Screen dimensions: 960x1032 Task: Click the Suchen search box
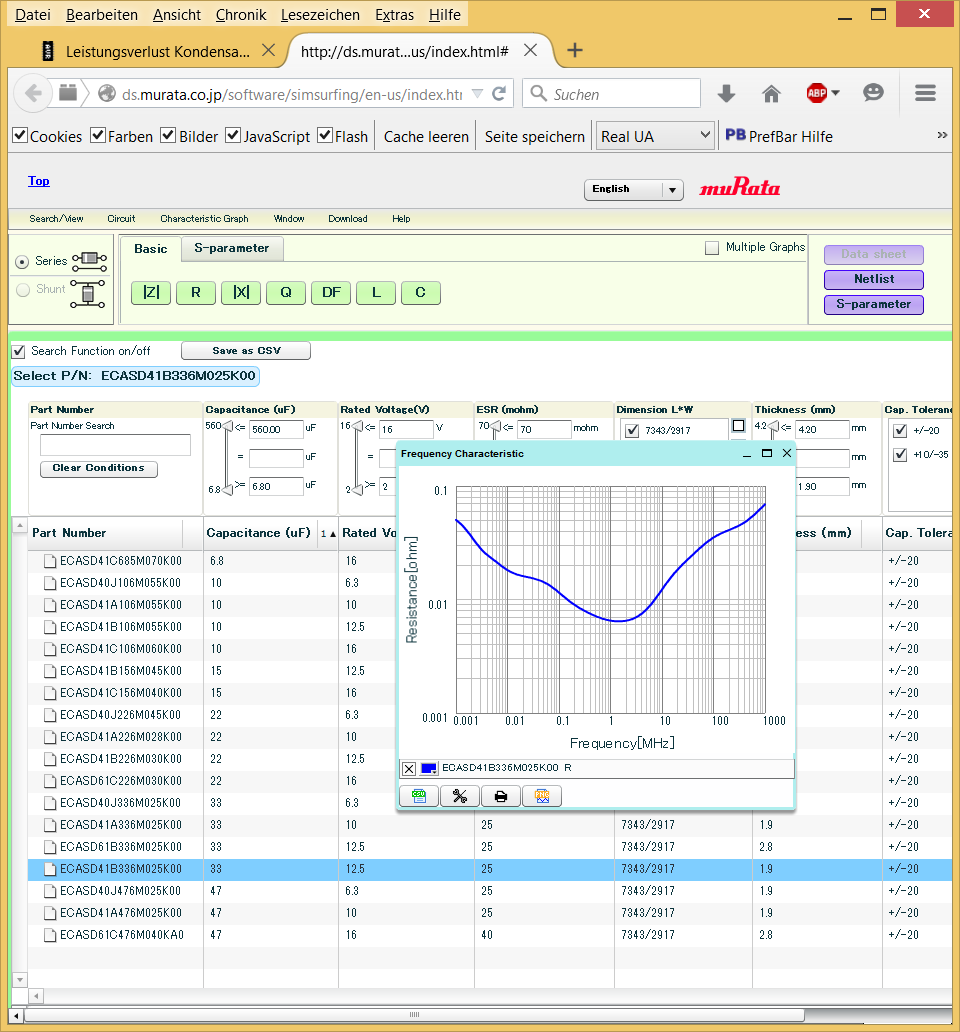point(612,93)
